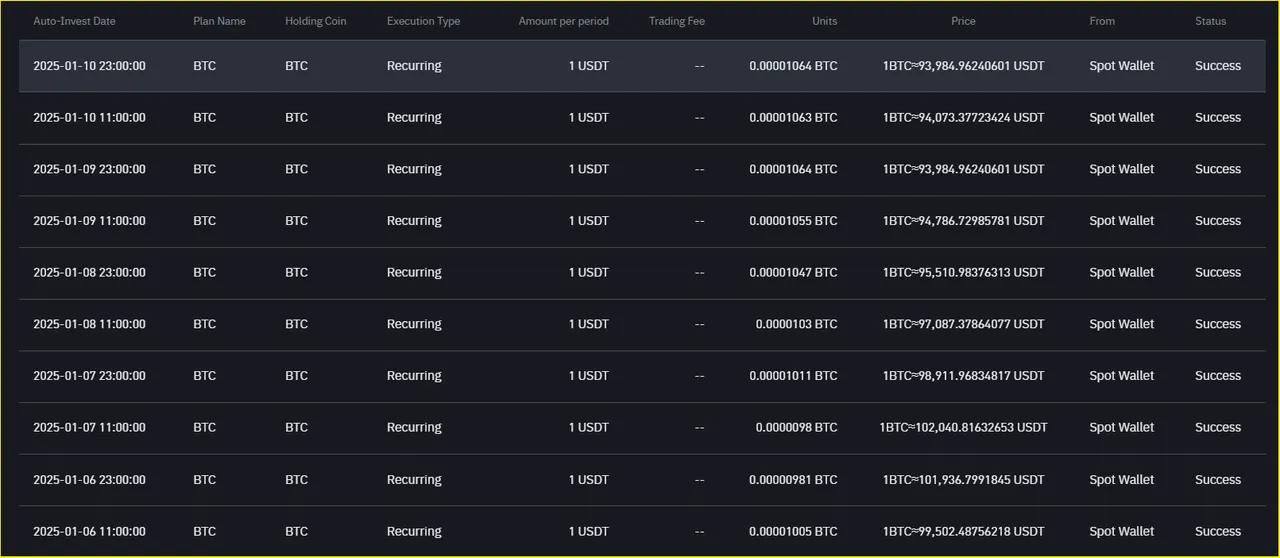Click the Trading Fee column header
The width and height of the screenshot is (1280, 558).
[x=677, y=21]
